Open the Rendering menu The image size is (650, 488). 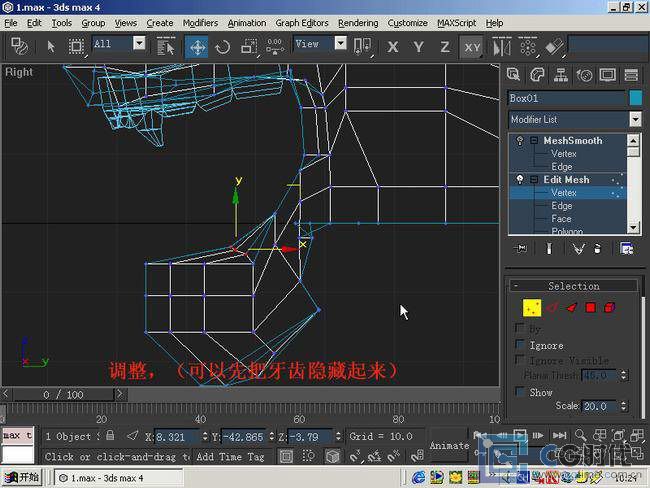[358, 23]
